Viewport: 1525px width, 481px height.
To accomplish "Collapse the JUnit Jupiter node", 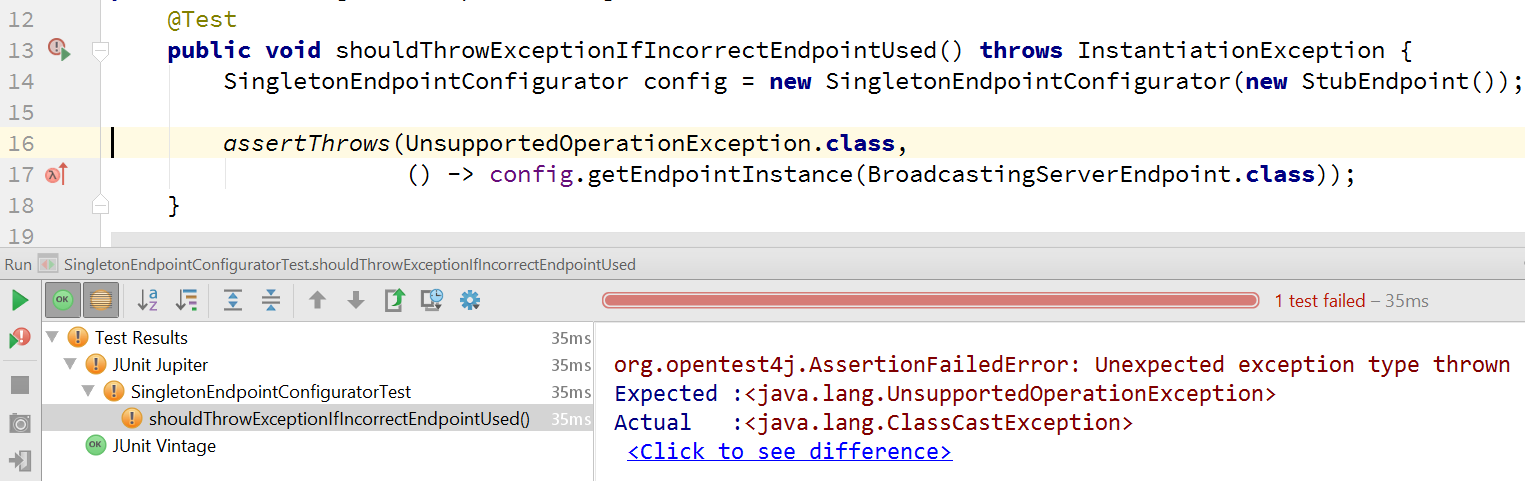I will click(70, 365).
